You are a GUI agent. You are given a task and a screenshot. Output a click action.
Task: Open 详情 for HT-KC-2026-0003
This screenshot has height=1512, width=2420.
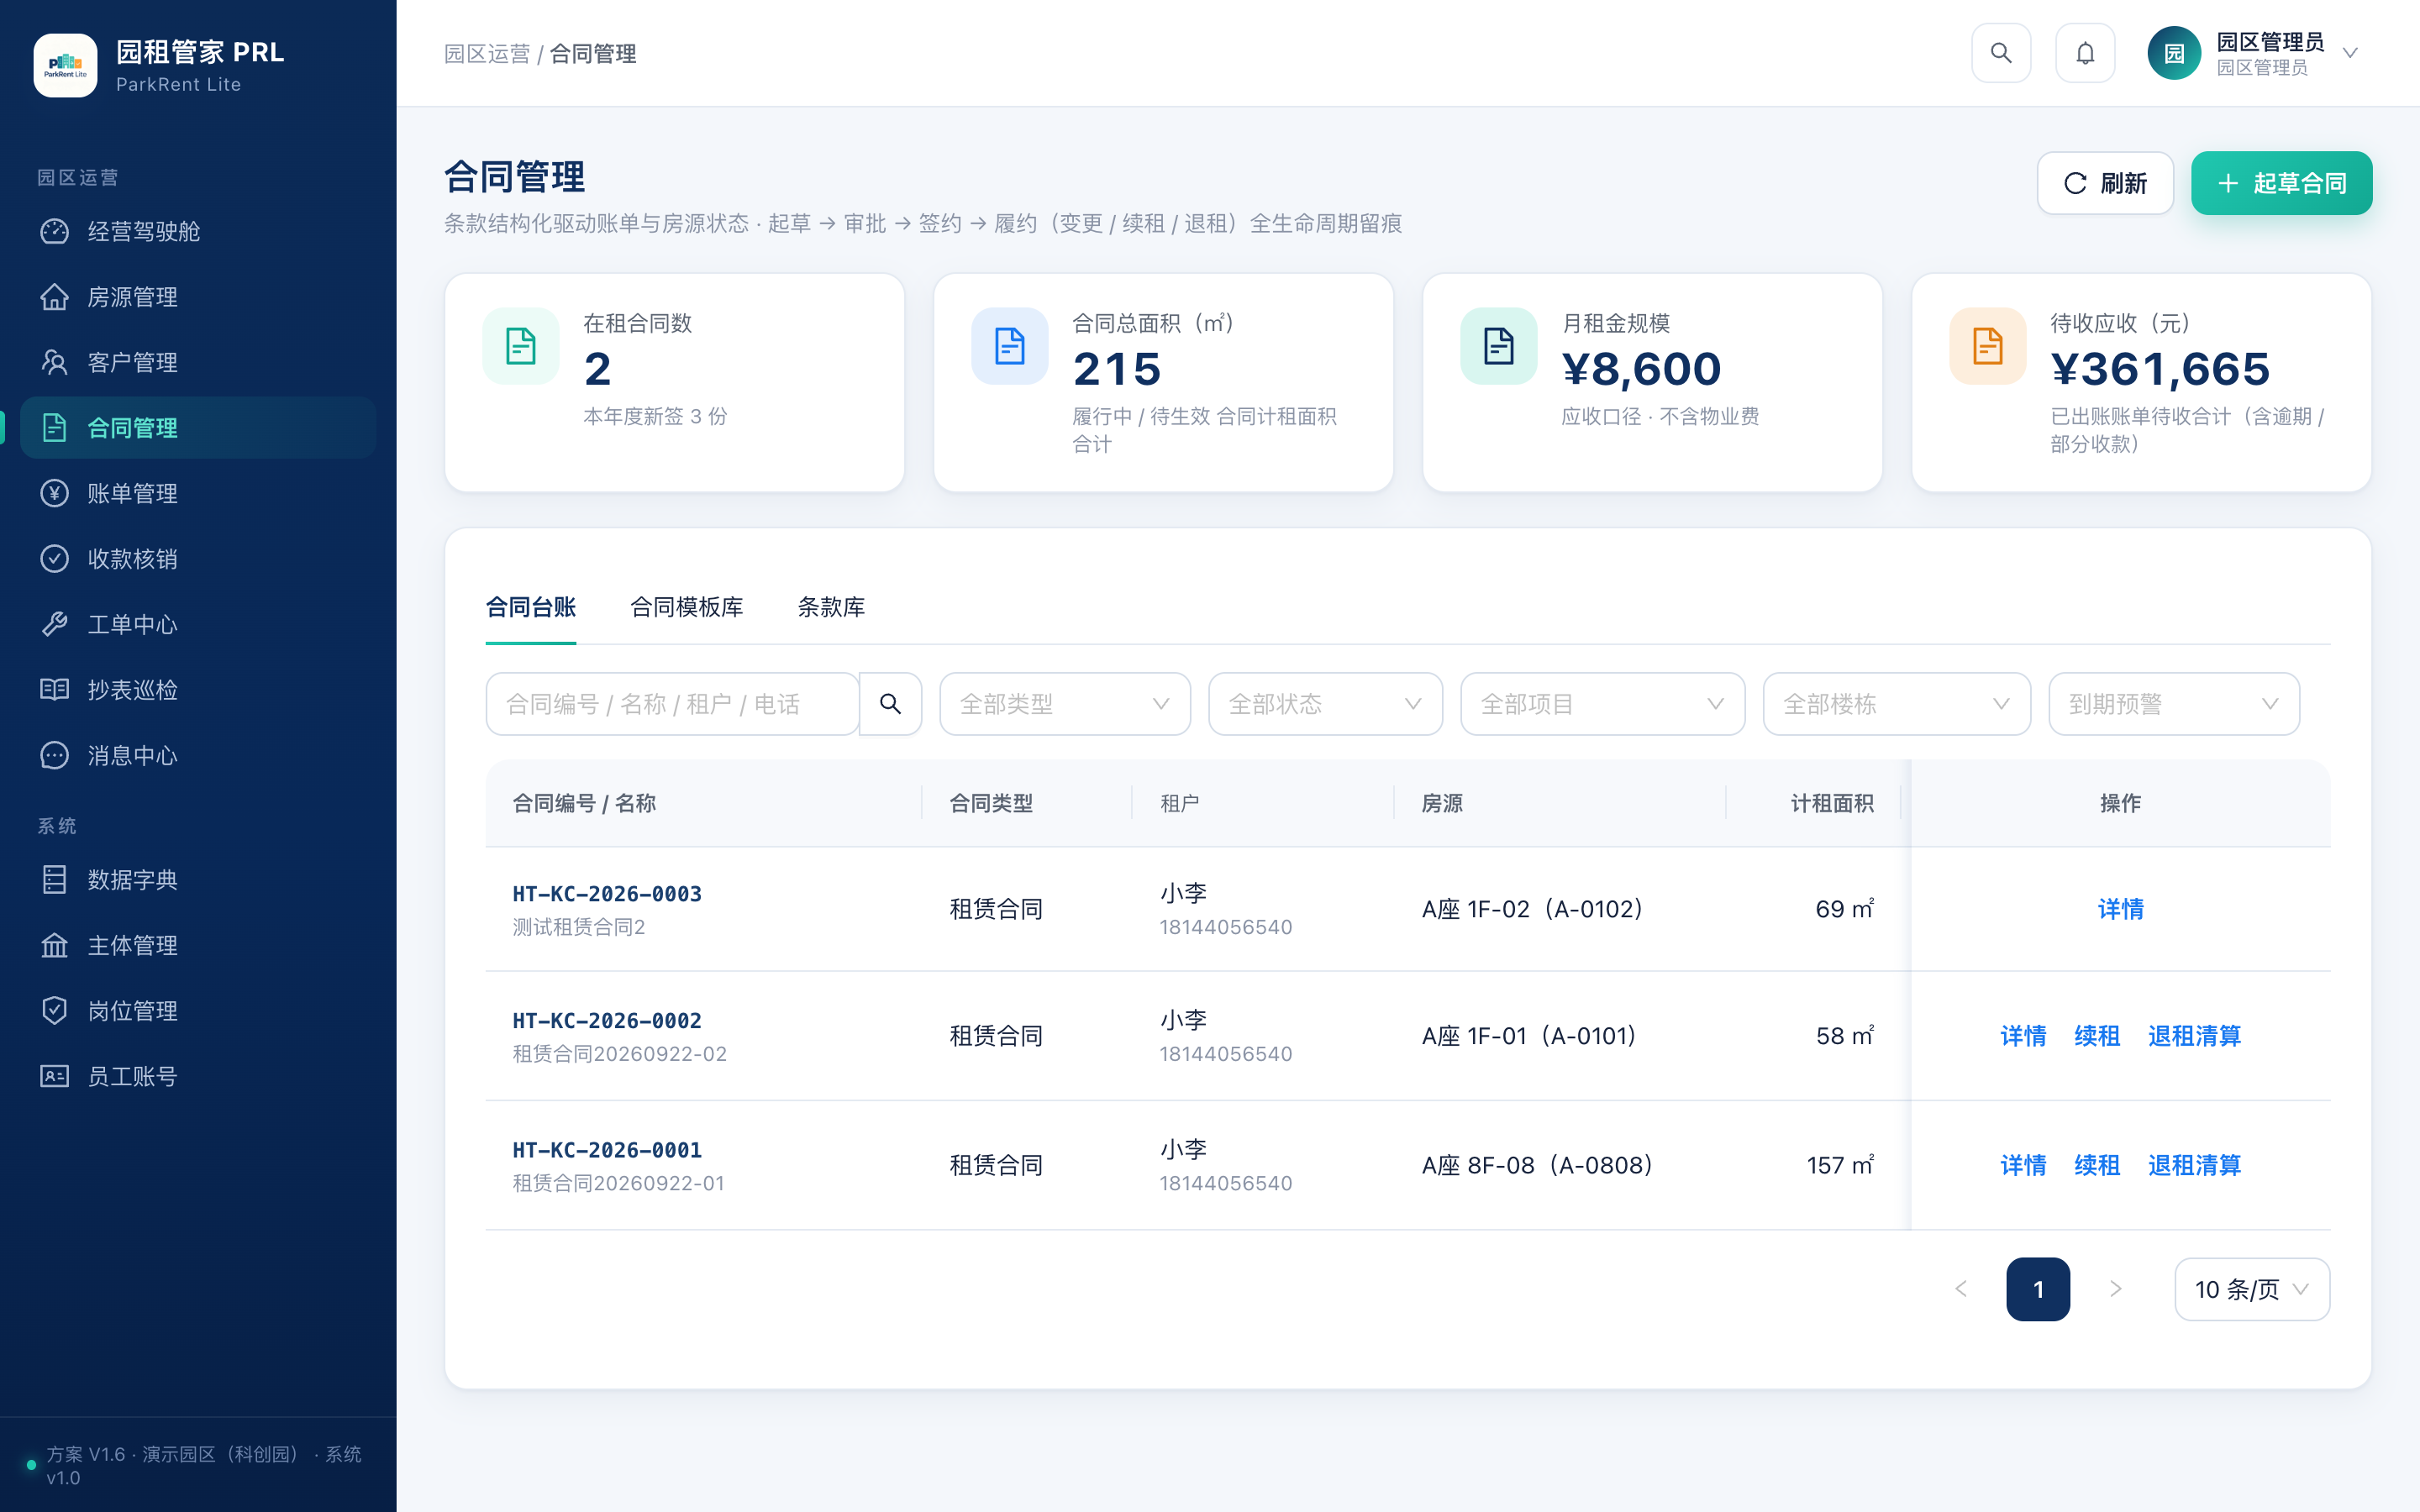click(x=2120, y=909)
